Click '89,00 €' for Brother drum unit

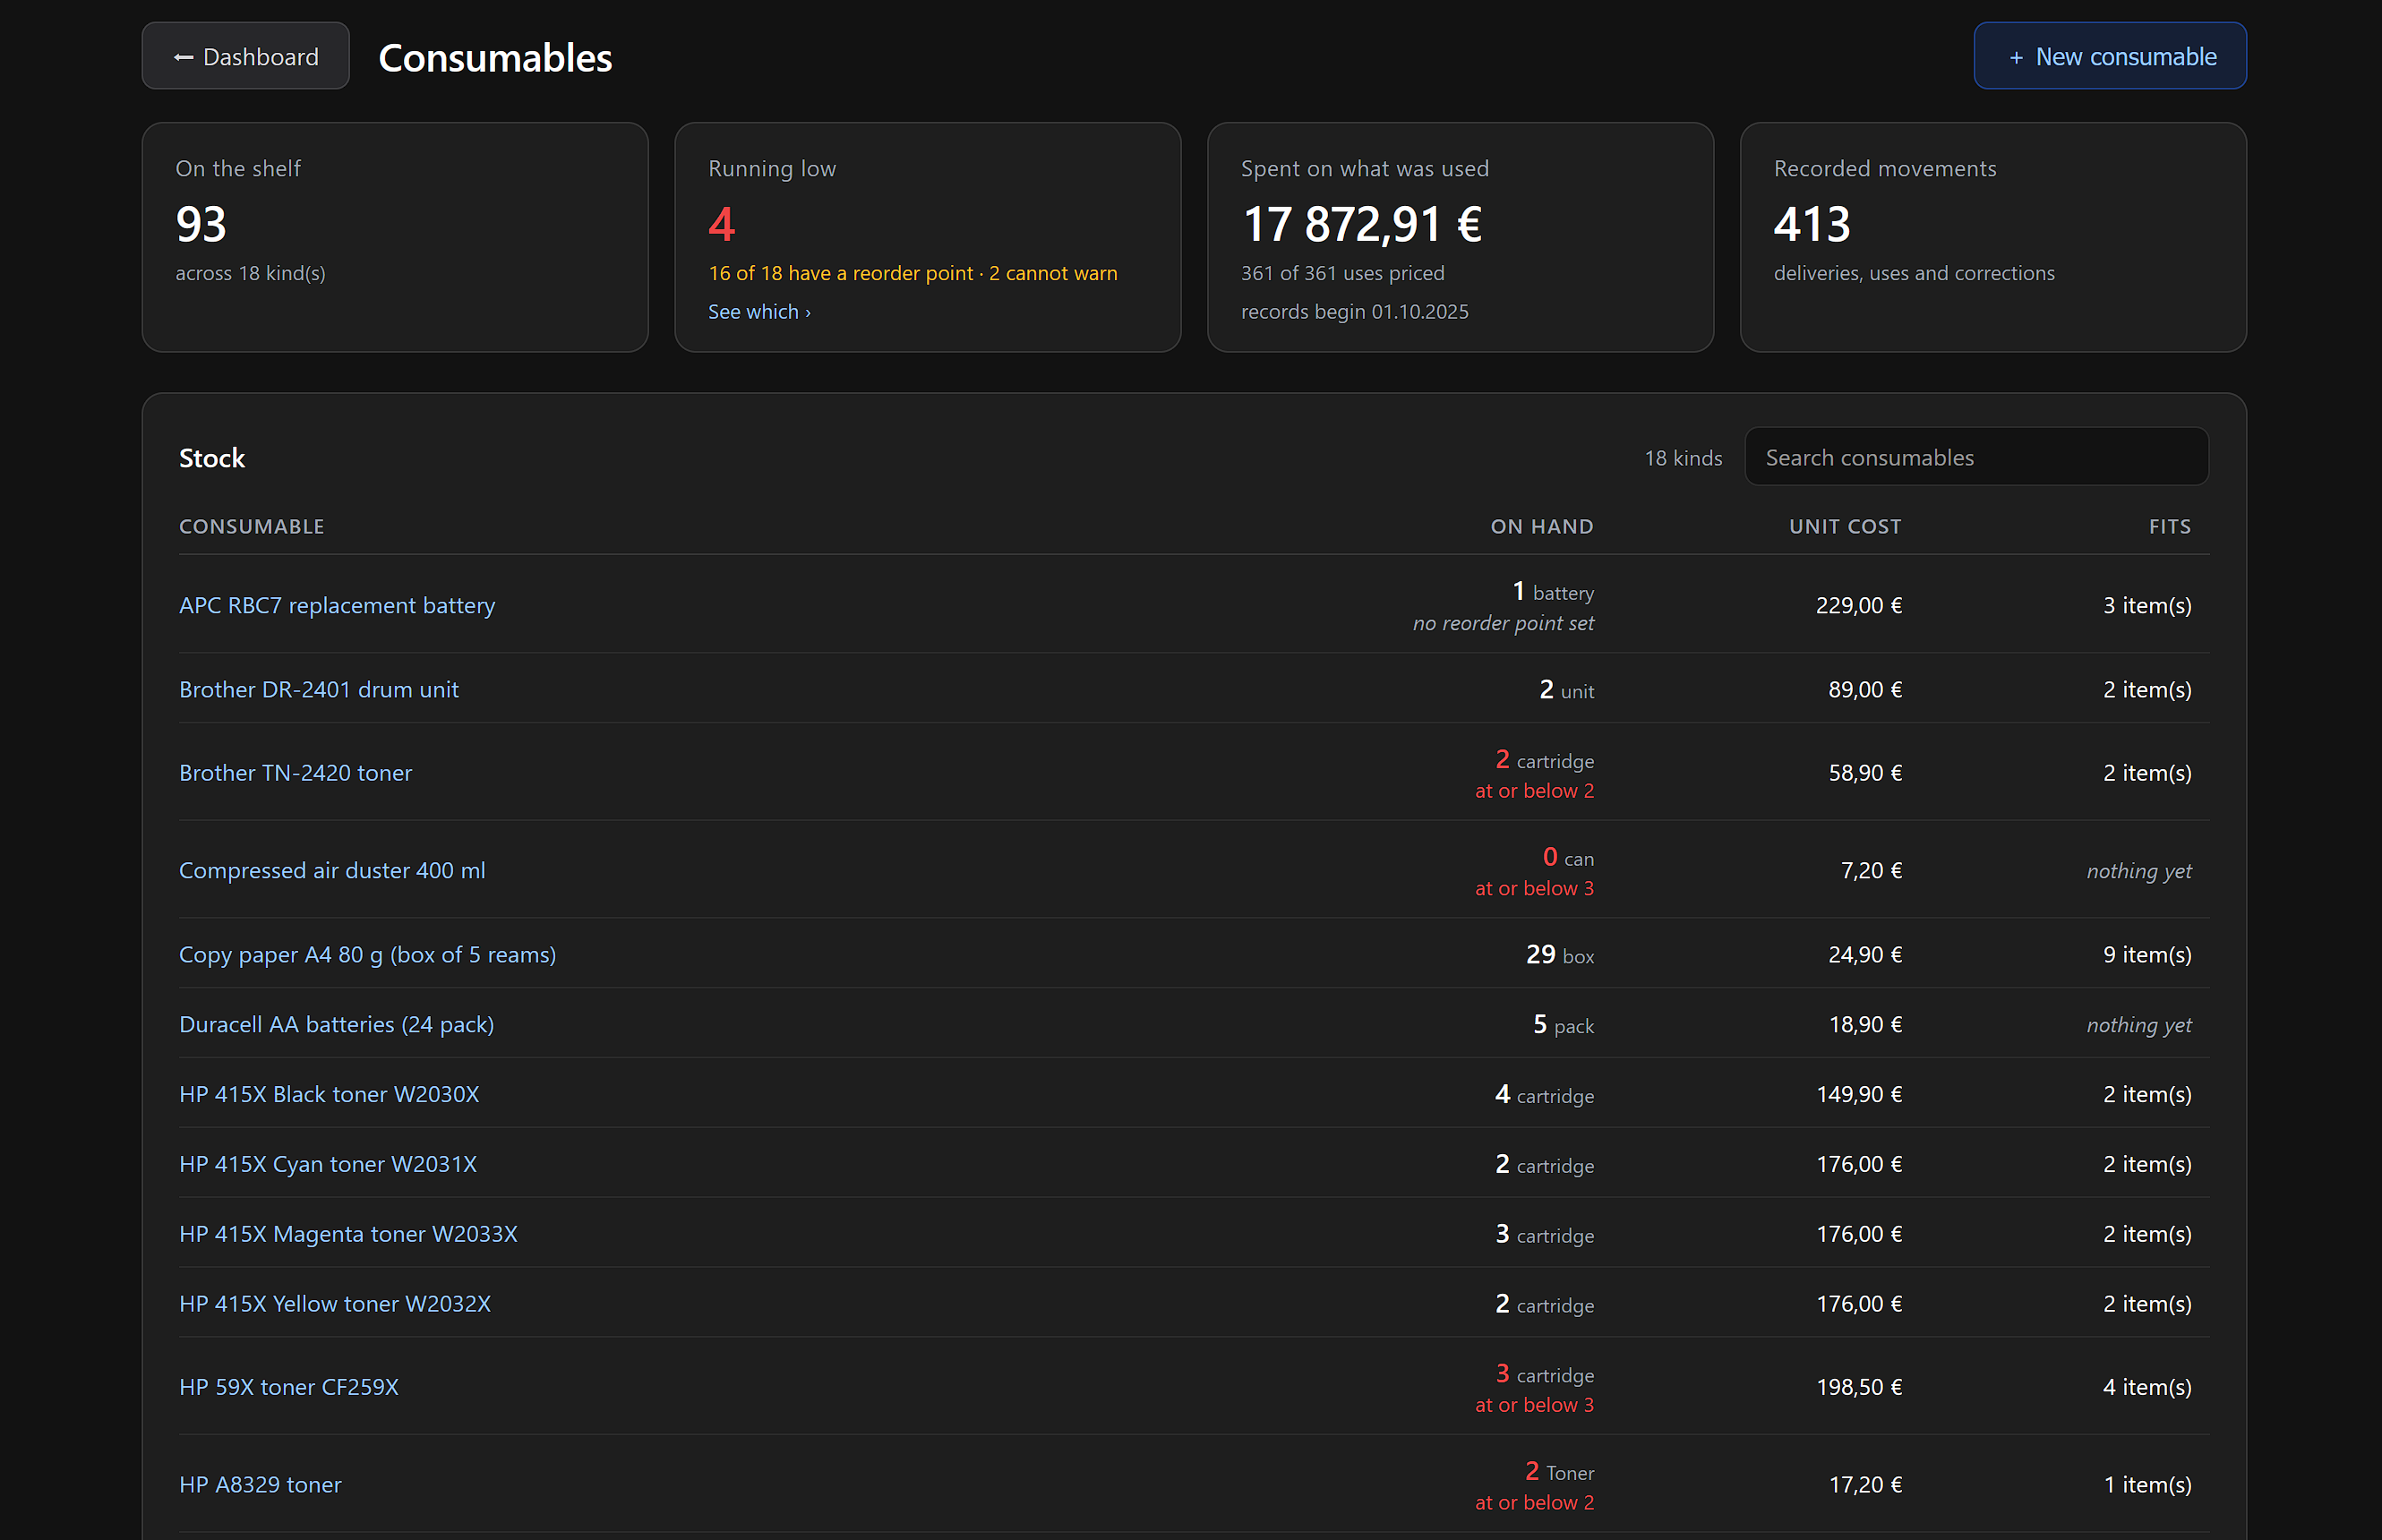tap(1865, 689)
